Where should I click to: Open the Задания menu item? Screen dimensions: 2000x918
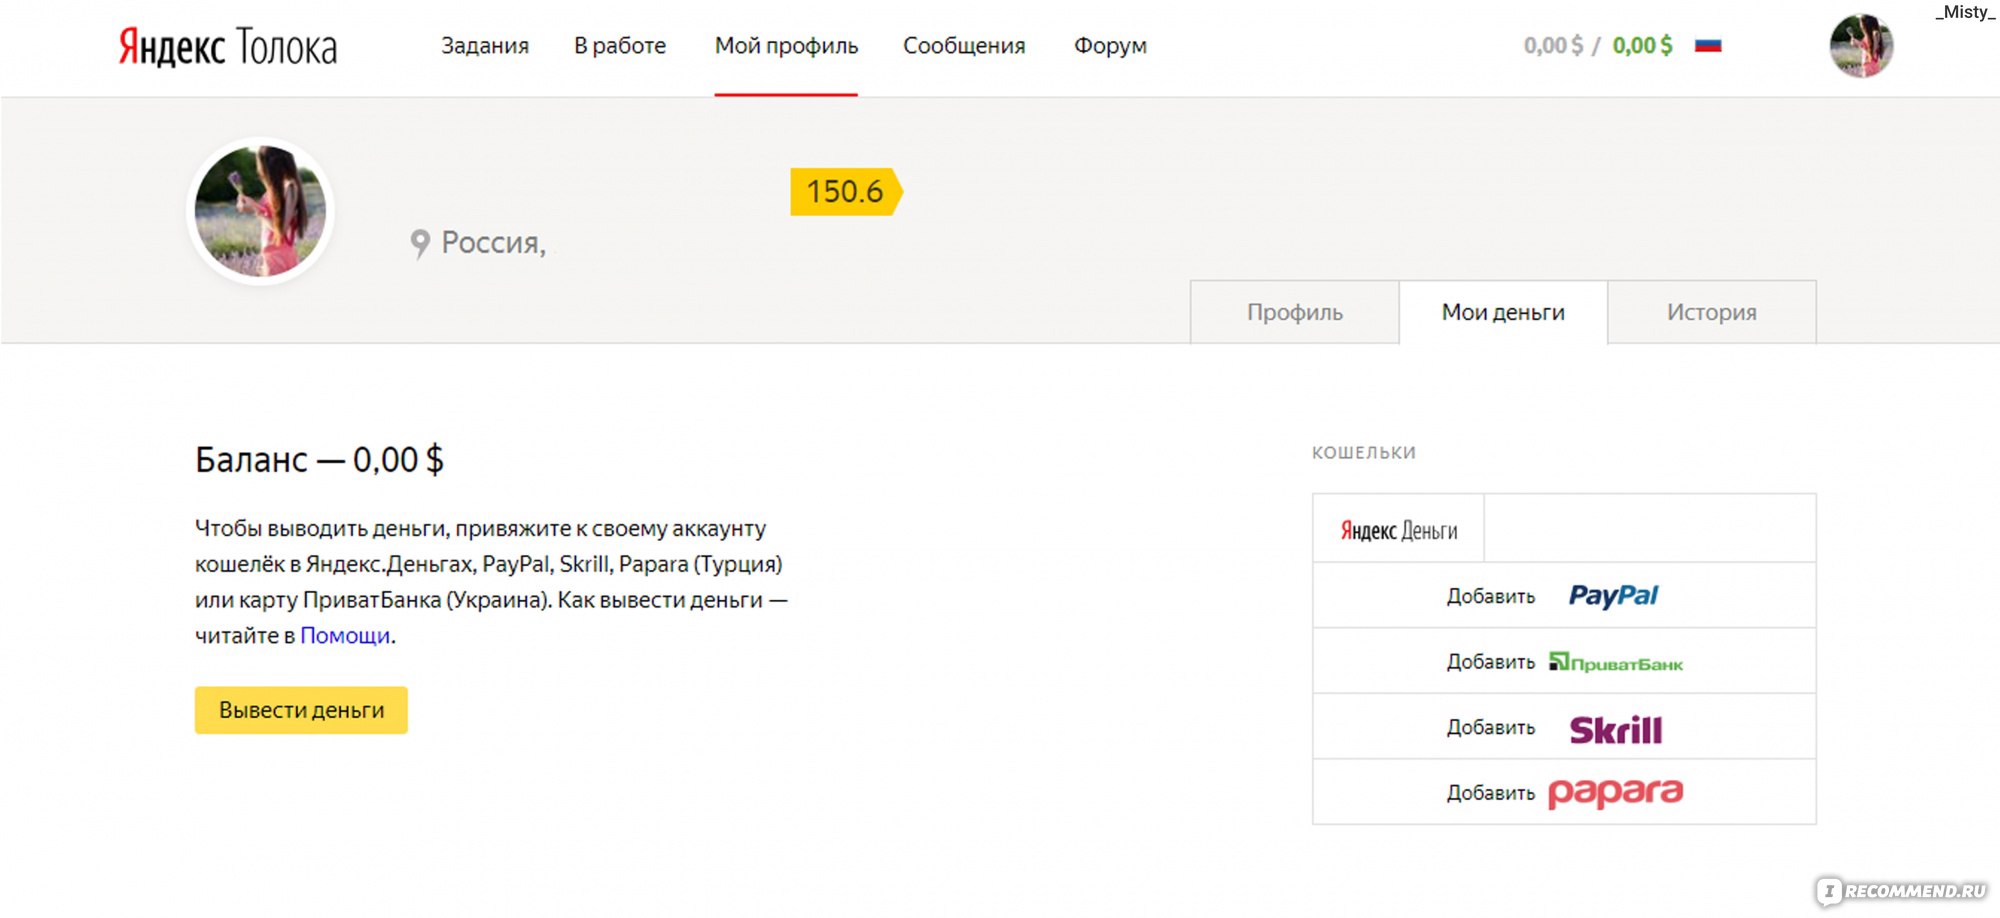pos(485,46)
